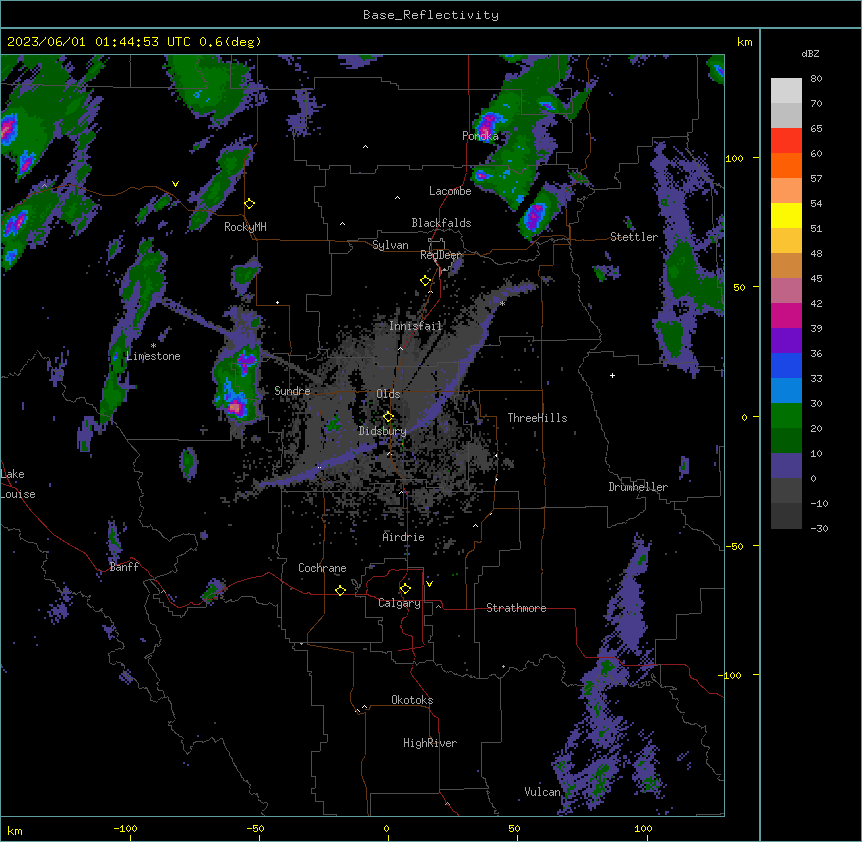
Task: Click the -50 tick on the bottom axis
Action: pos(255,828)
